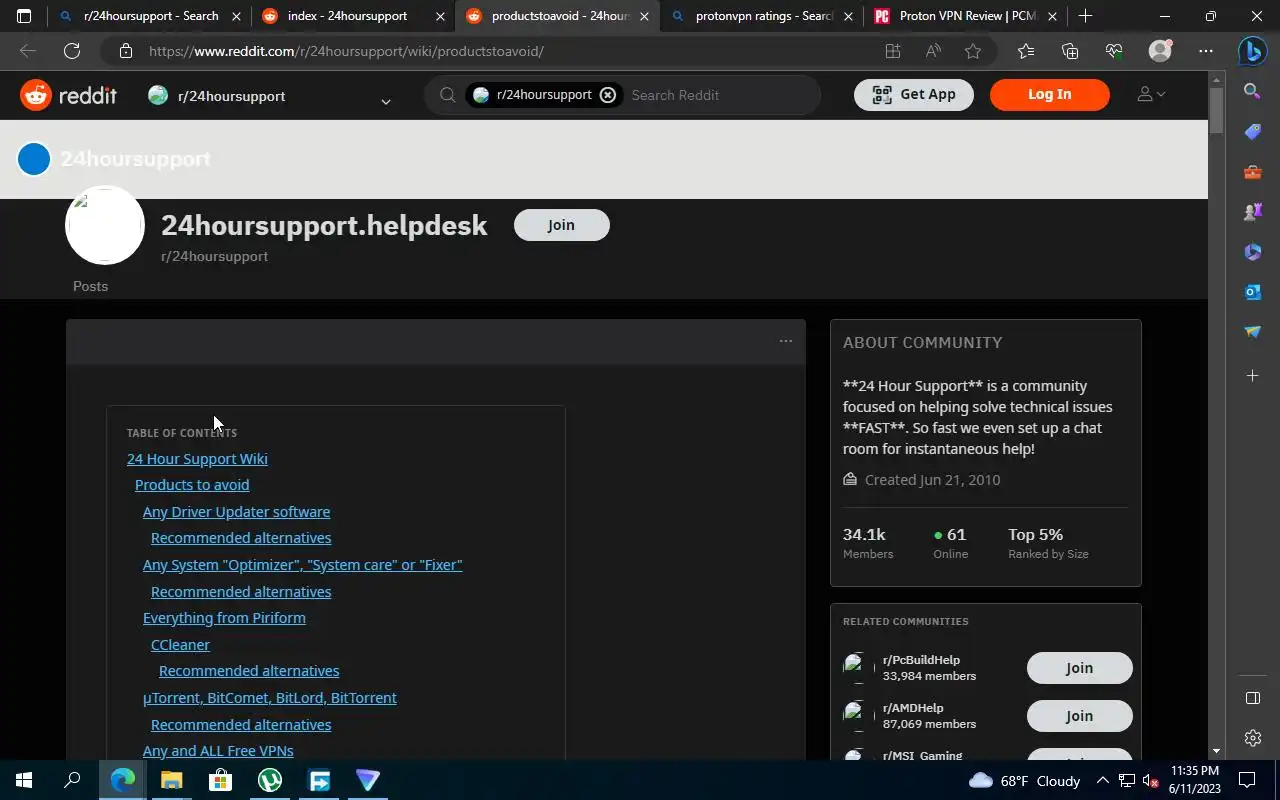Expand the r/24hoursupport community dropdown
Viewport: 1280px width, 800px height.
coord(385,101)
